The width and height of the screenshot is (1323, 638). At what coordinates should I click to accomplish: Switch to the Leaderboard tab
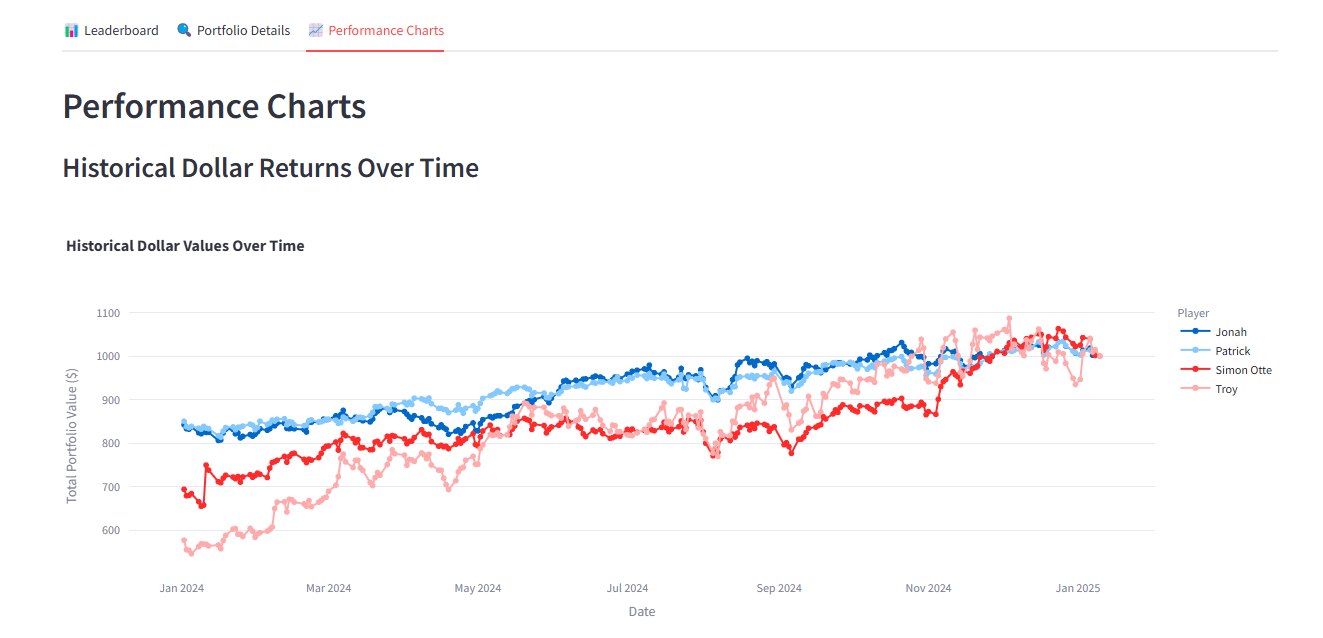121,30
